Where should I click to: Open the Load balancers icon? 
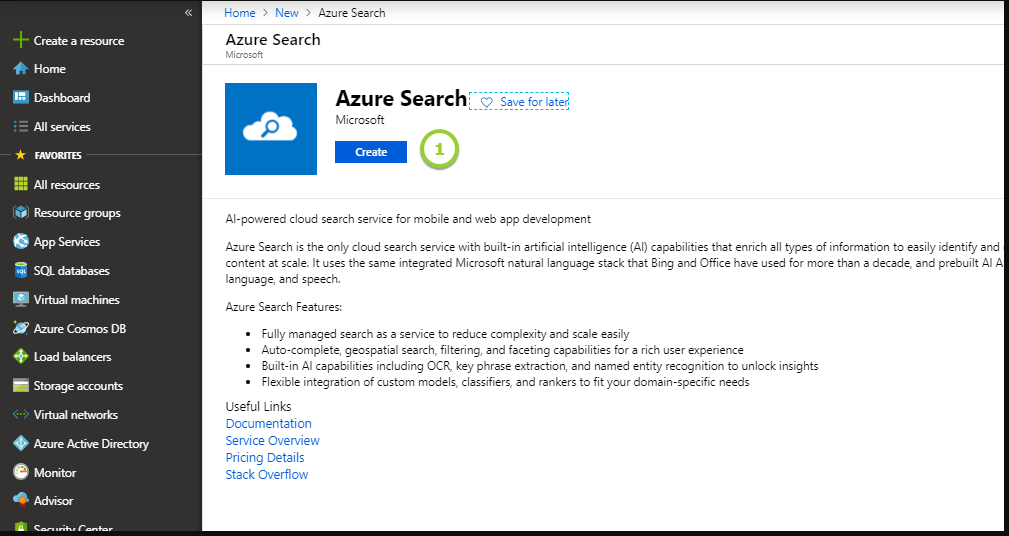(20, 357)
